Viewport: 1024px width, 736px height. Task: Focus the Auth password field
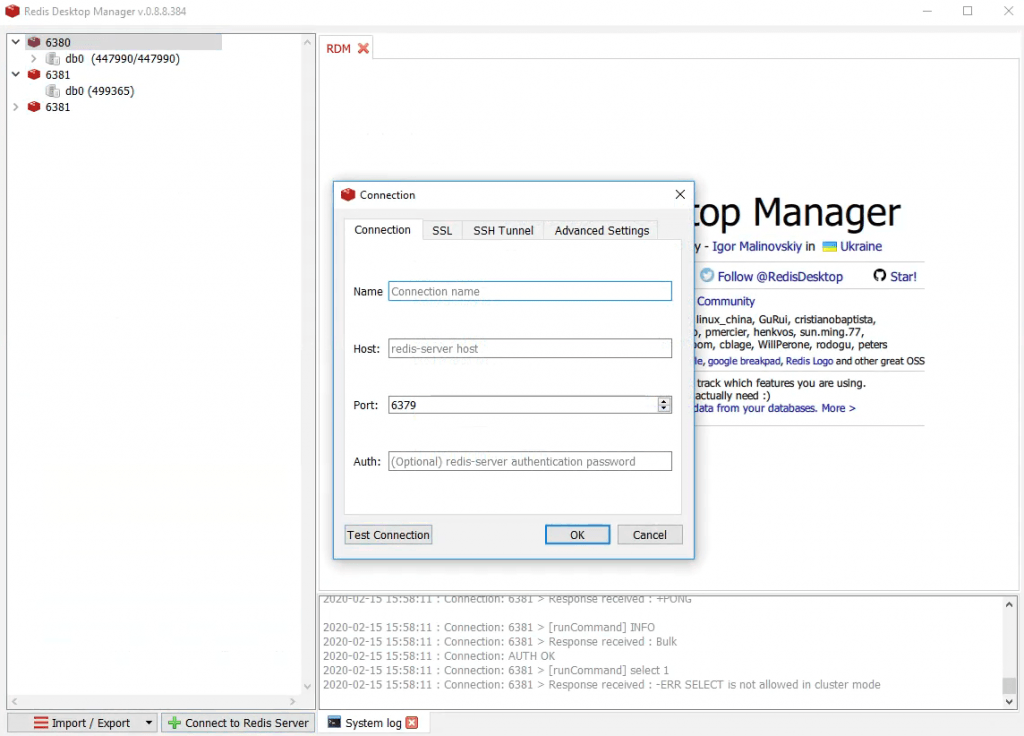tap(530, 461)
